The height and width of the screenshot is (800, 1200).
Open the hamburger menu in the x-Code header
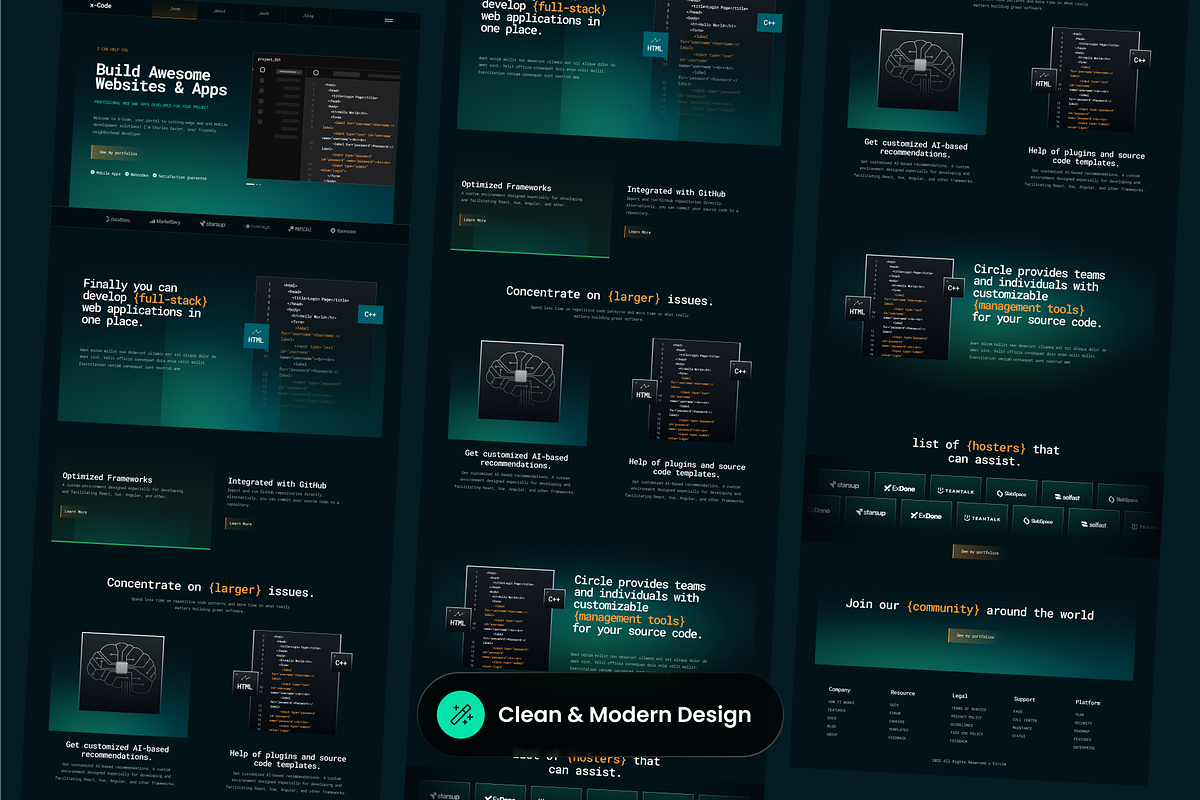point(389,20)
